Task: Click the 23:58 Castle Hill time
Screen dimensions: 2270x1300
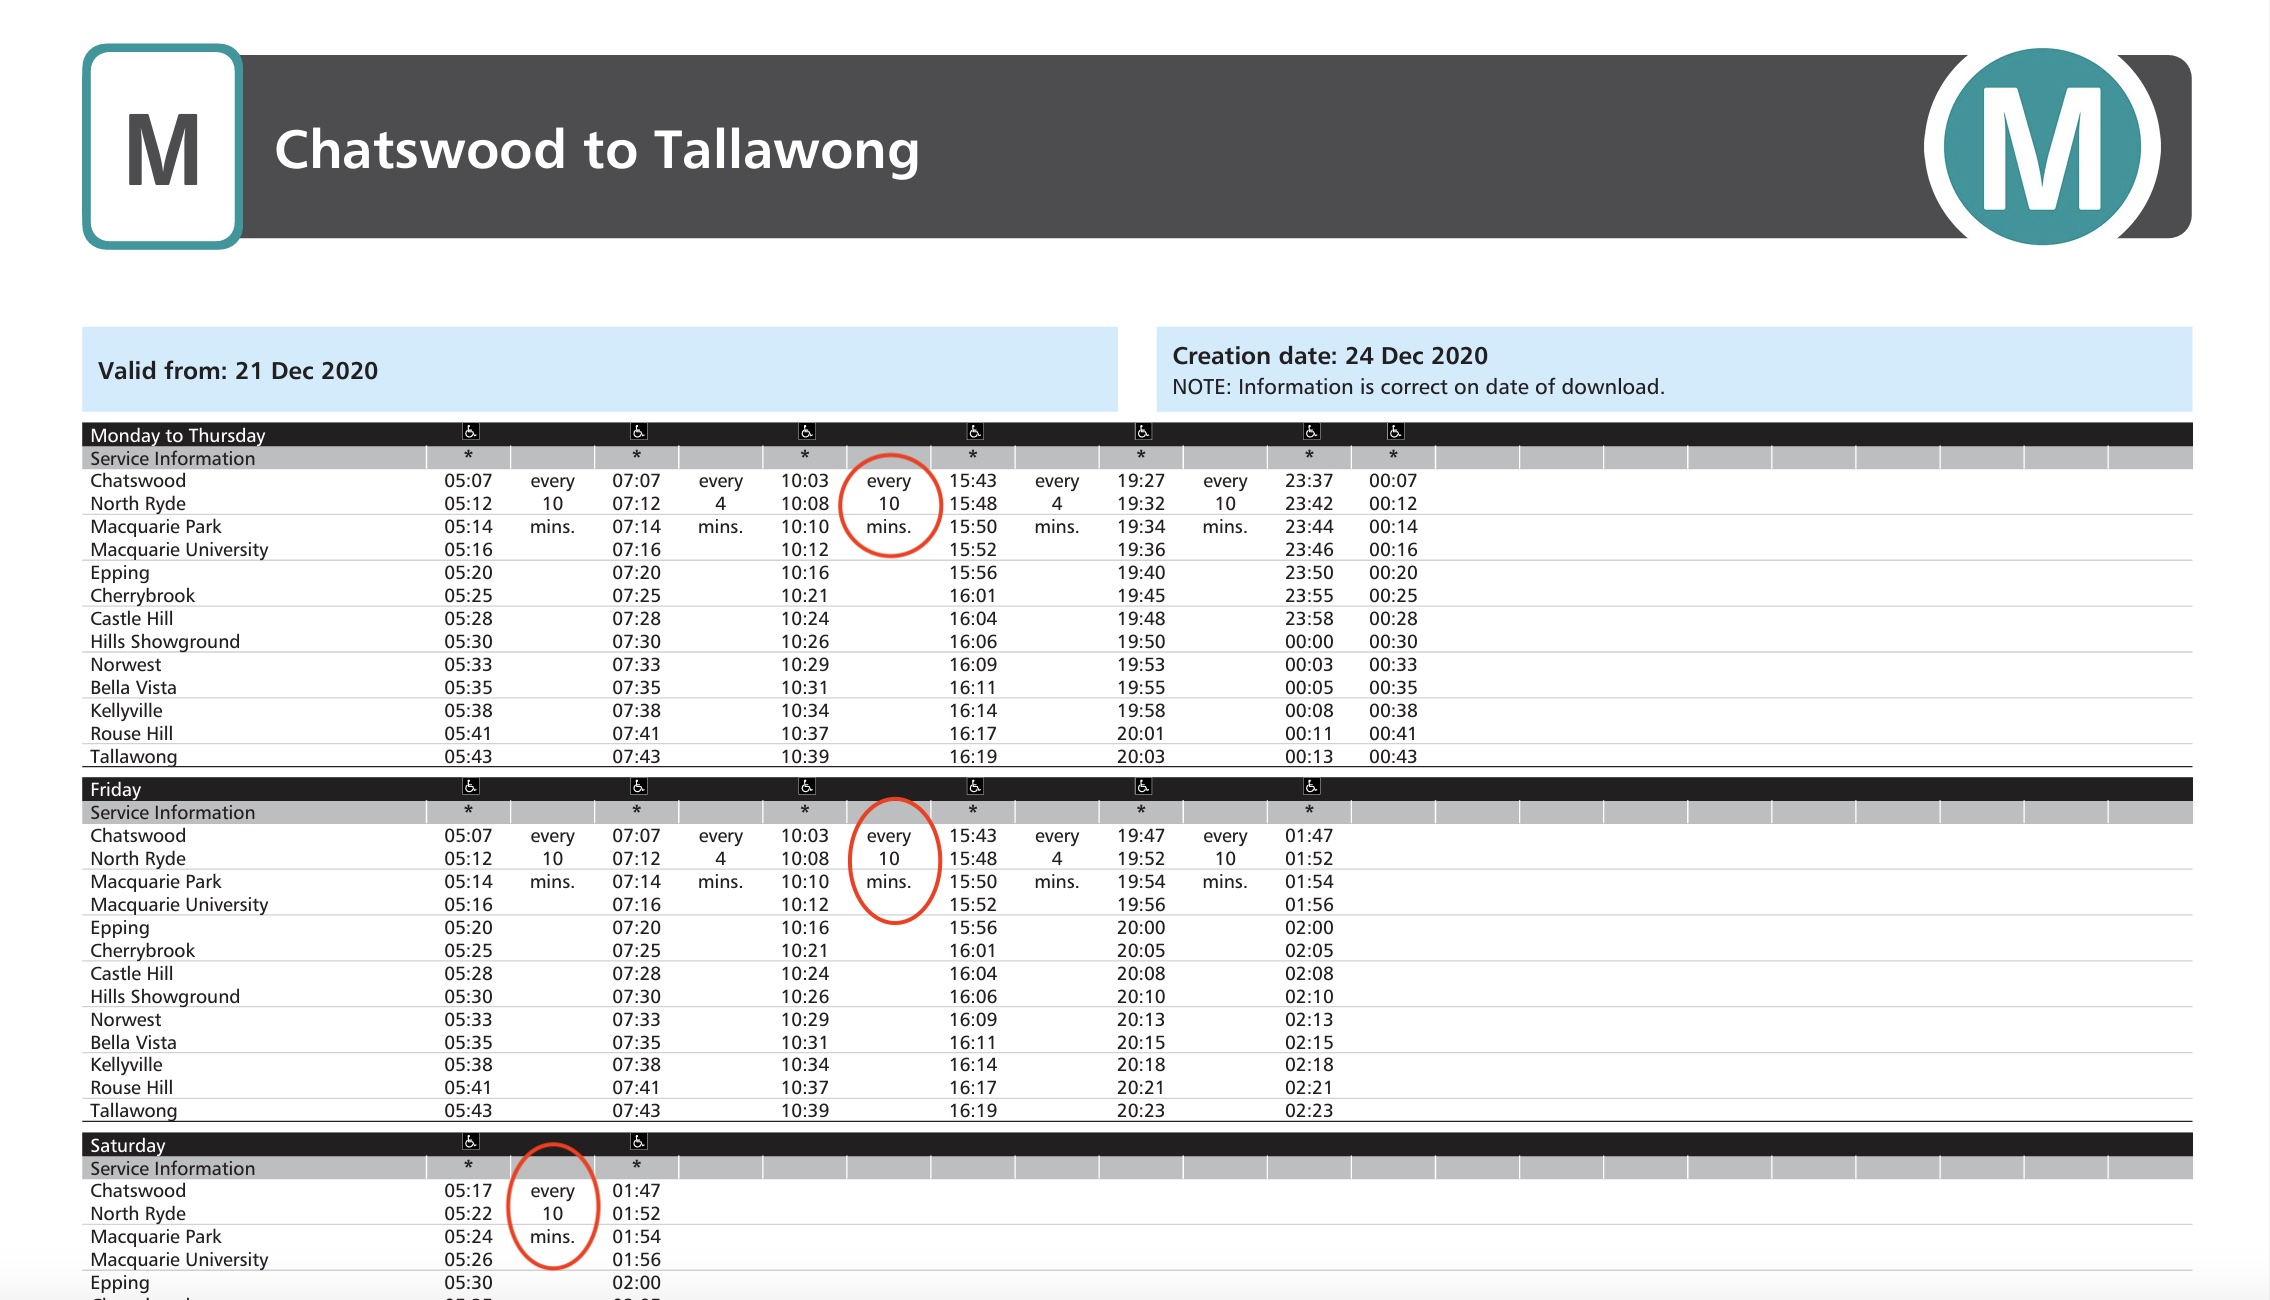Action: [x=1309, y=619]
